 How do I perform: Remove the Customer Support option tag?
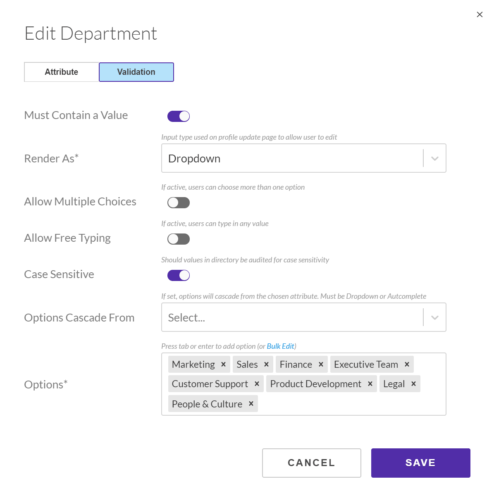click(257, 384)
